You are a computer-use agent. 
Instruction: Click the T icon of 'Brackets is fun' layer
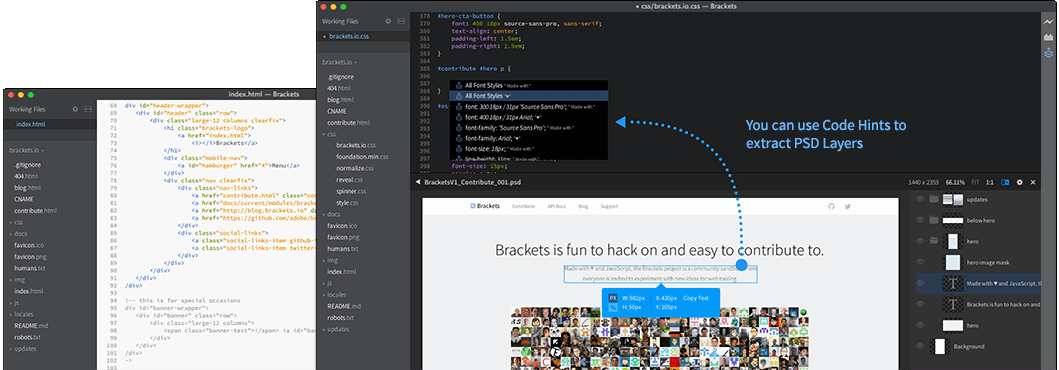(953, 305)
